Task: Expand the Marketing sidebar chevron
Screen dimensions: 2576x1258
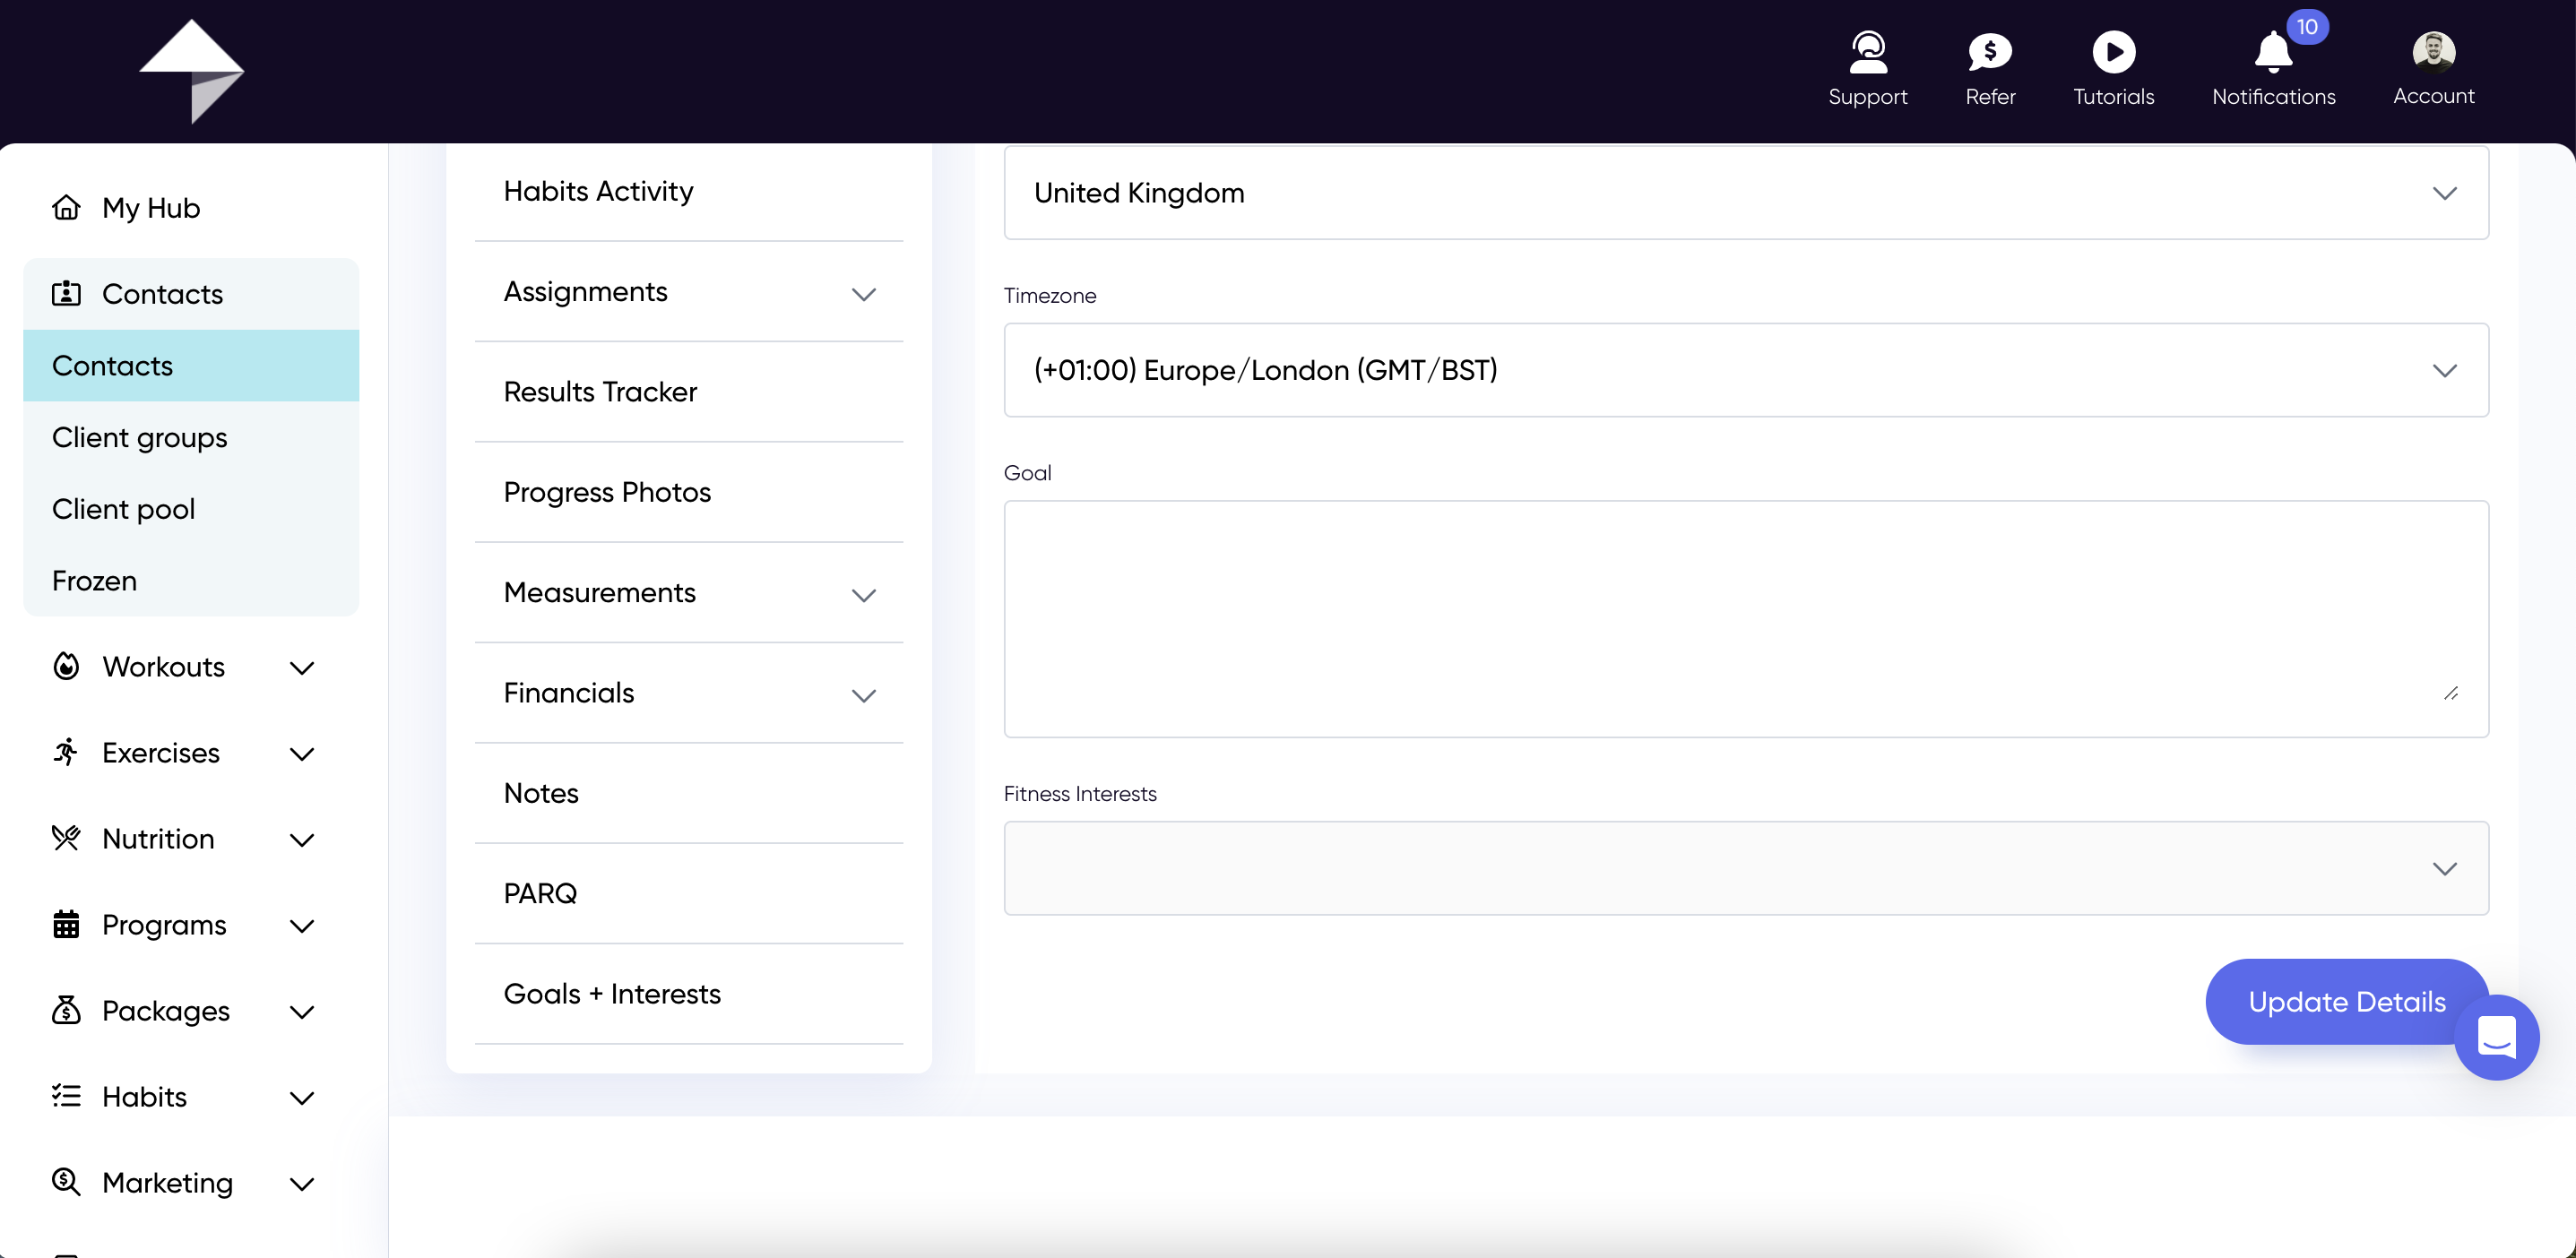Action: tap(301, 1184)
